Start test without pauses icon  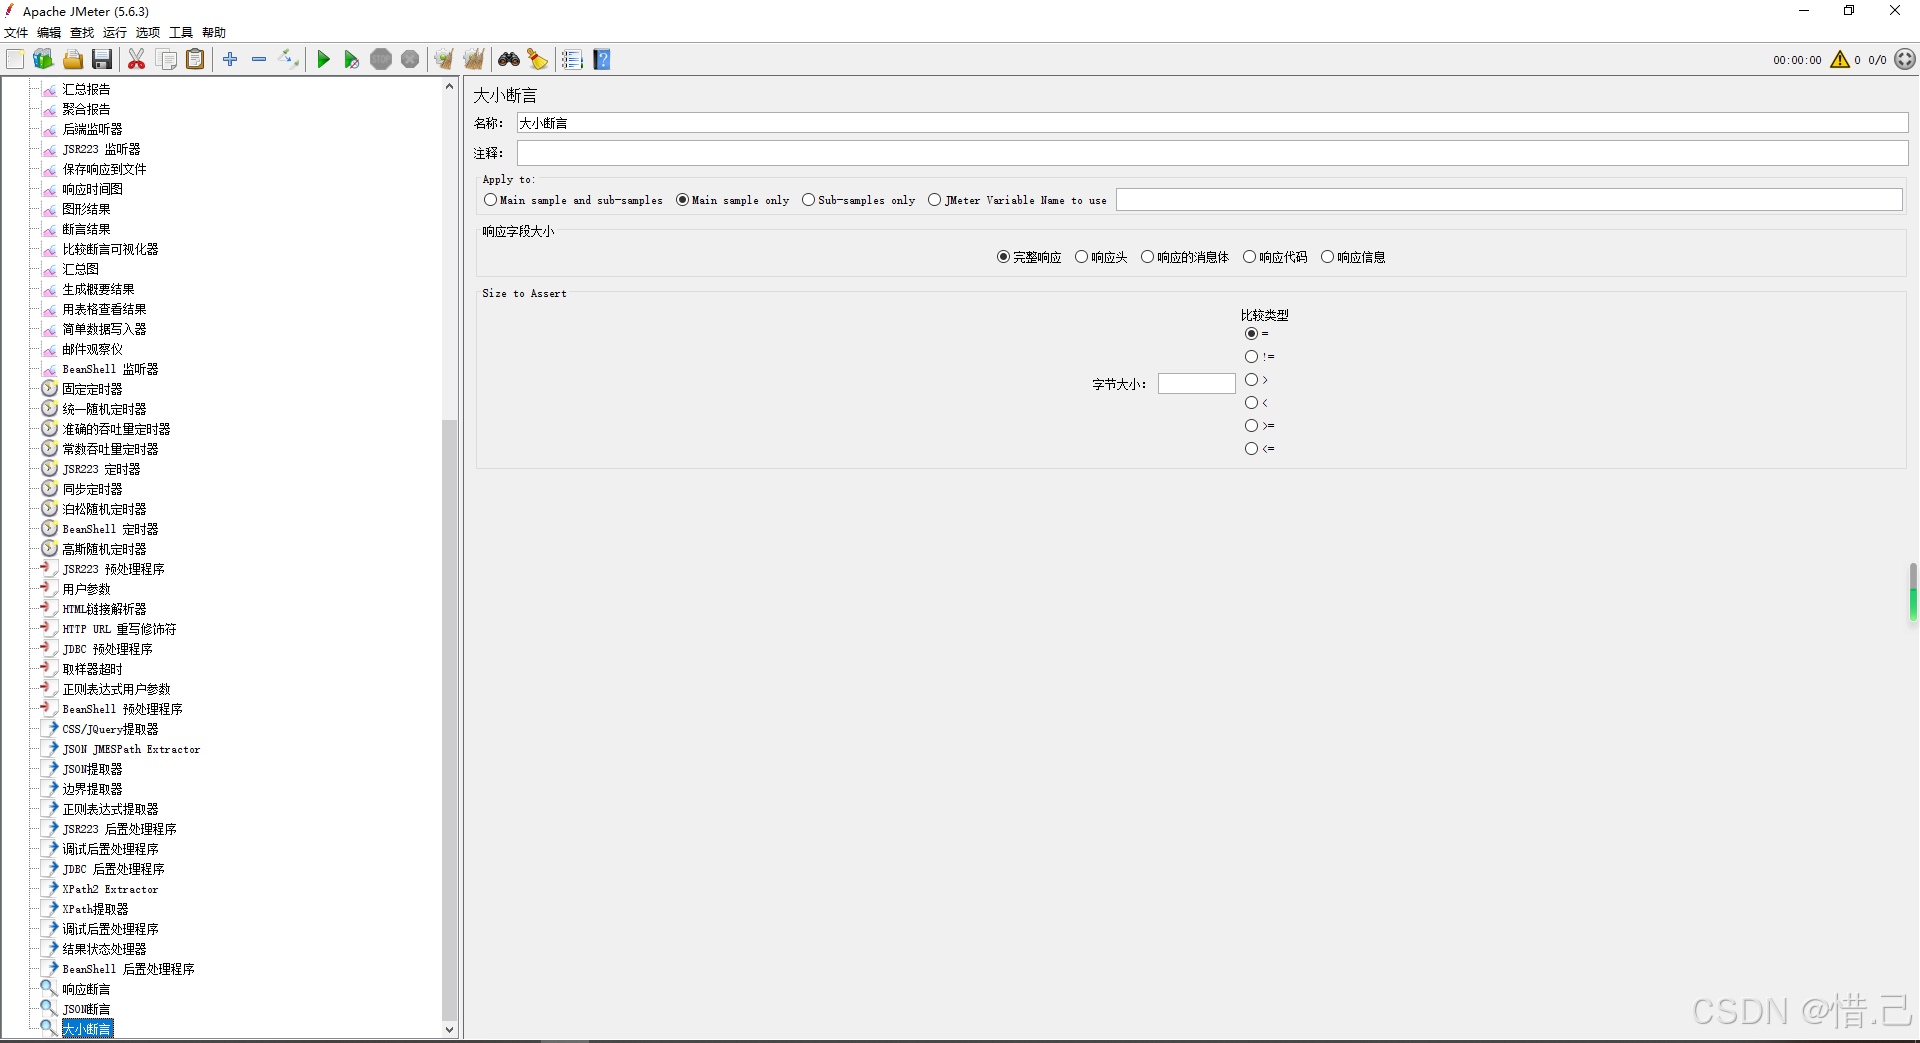pos(351,60)
